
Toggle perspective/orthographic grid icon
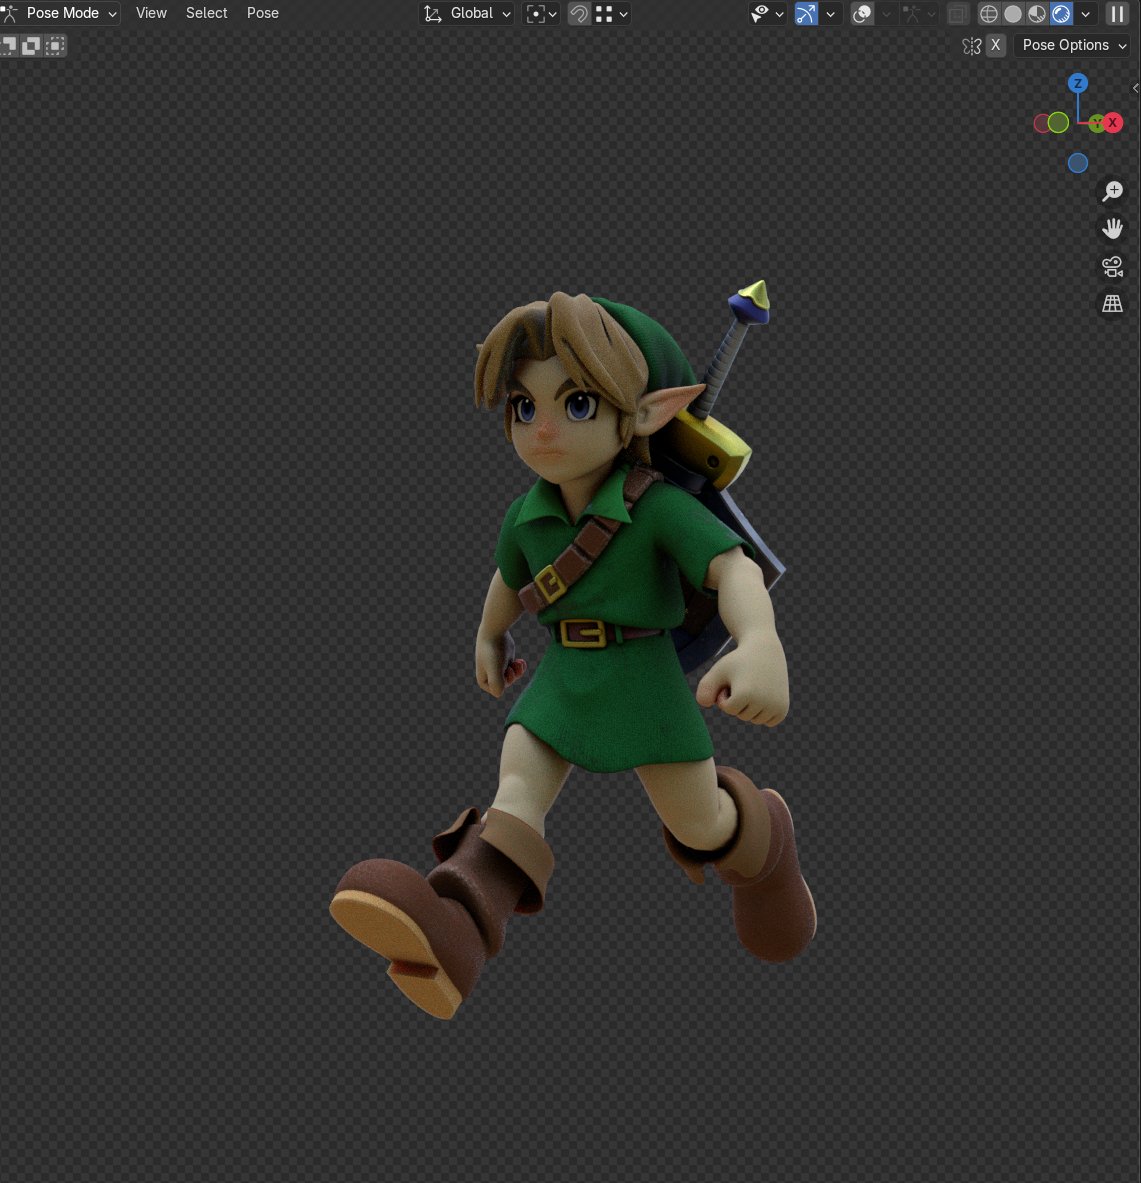tap(1112, 304)
